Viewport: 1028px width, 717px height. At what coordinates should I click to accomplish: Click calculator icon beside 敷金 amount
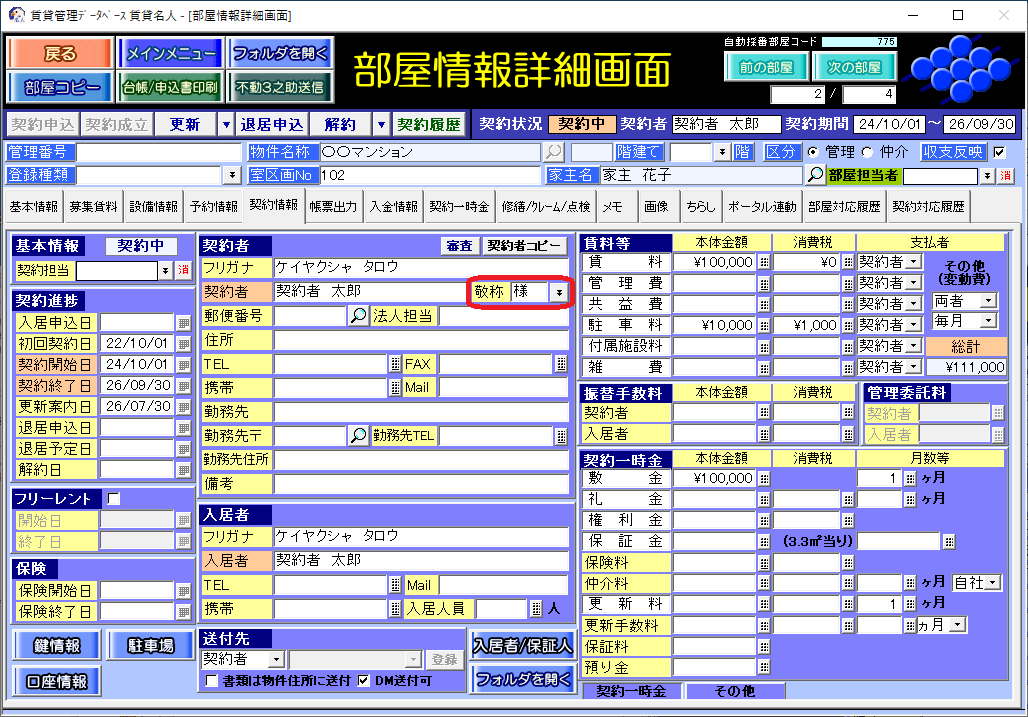tap(764, 478)
